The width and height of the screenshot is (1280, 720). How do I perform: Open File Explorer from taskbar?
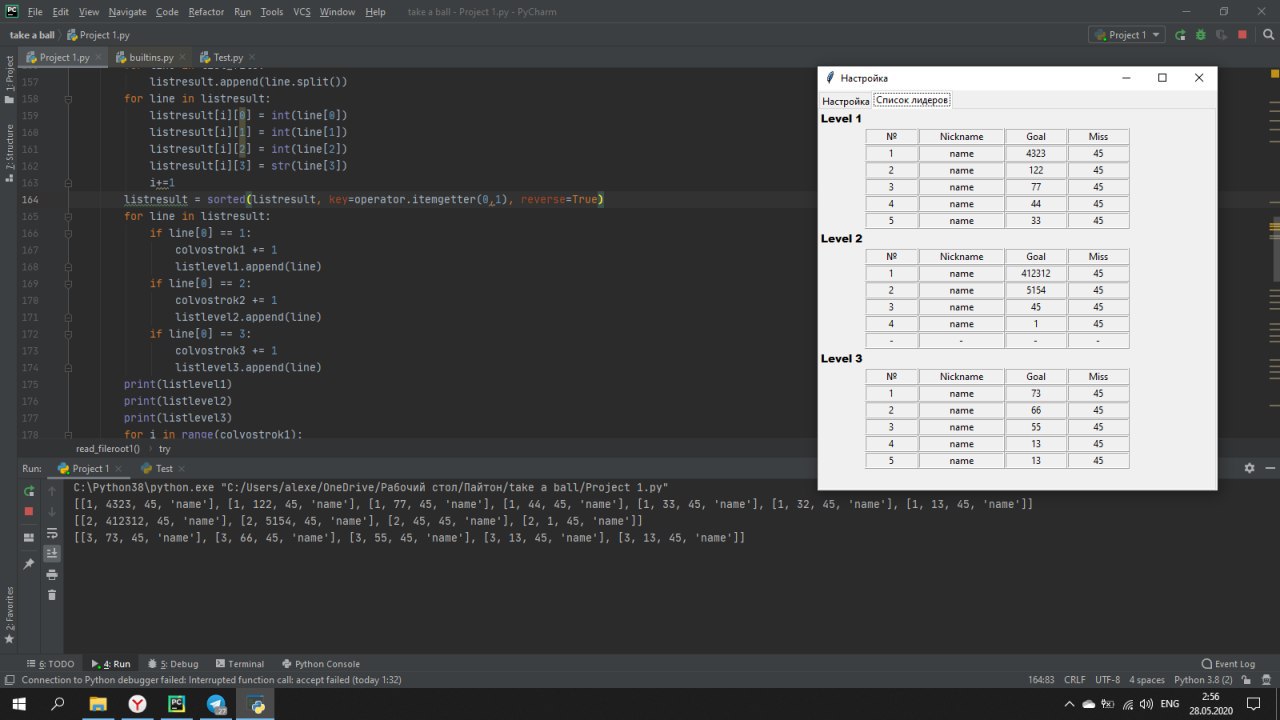tap(98, 704)
